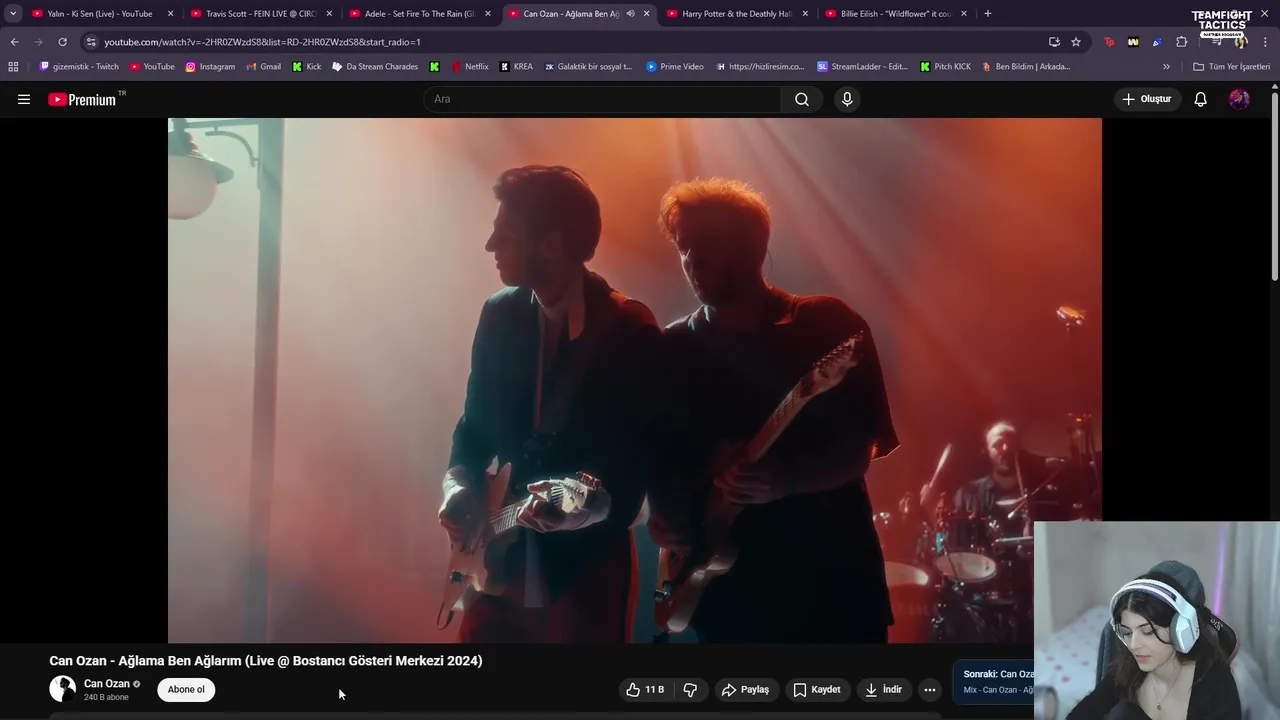
Task: Save the video with Kaydet
Action: click(817, 689)
